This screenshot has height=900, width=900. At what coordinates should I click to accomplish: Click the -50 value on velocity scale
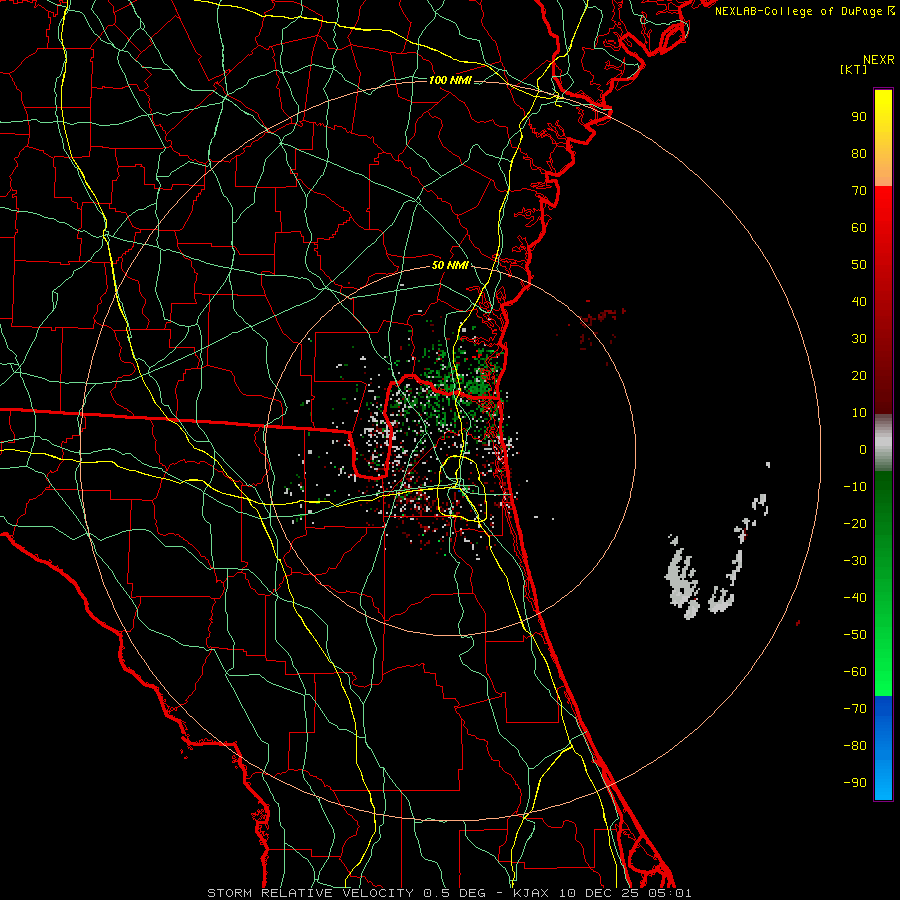(x=855, y=635)
